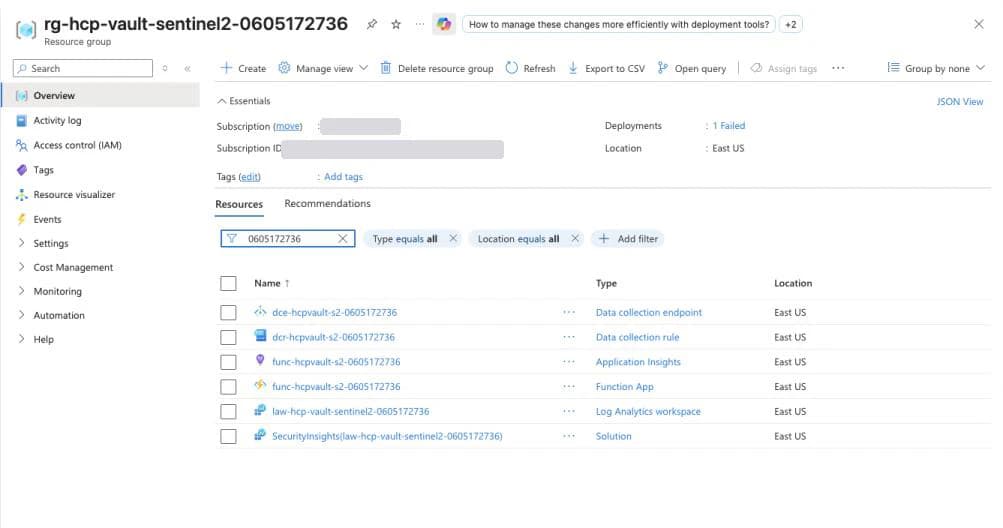Clear the 0605172736 filter text
The height and width of the screenshot is (528, 1003).
click(x=343, y=239)
